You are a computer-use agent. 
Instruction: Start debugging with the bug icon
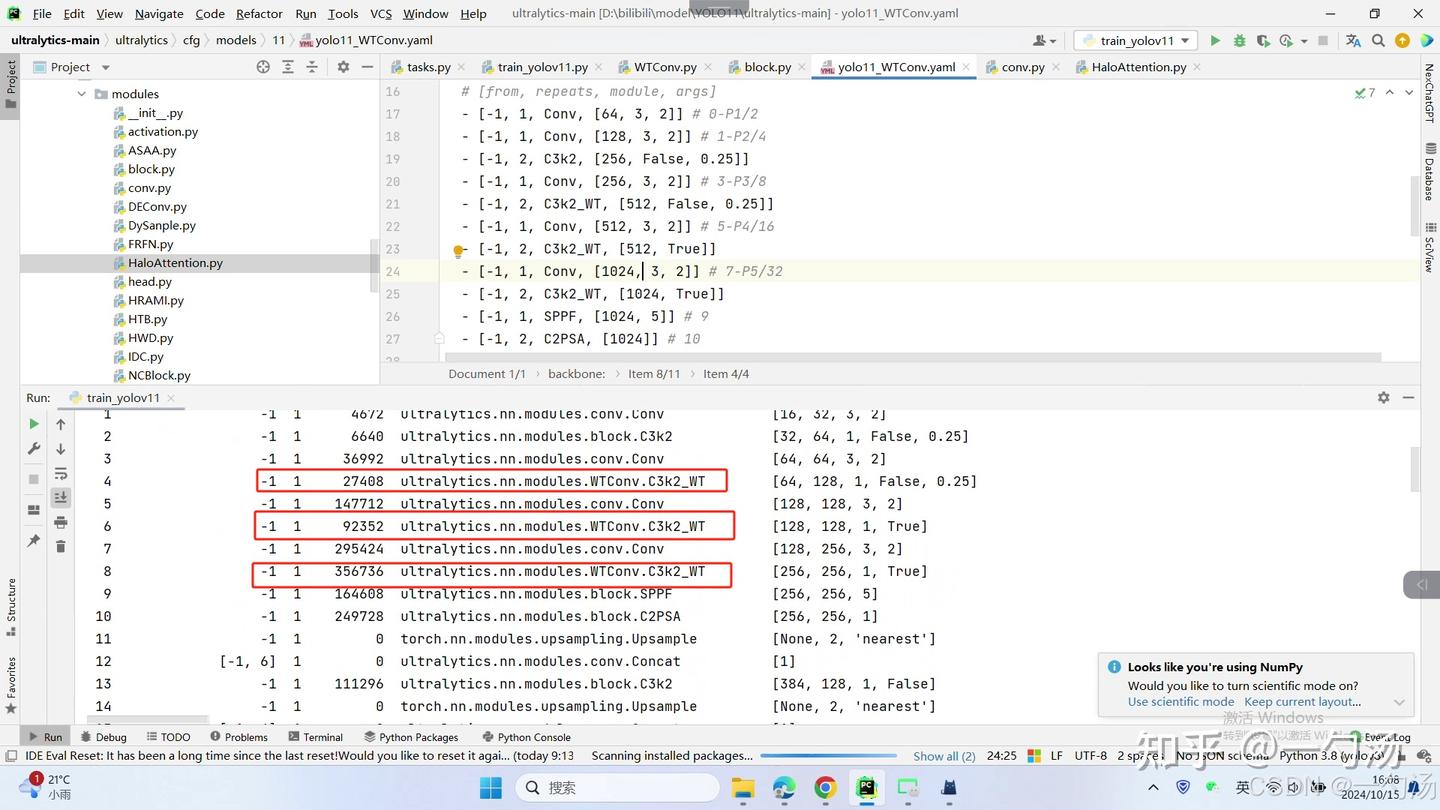click(x=1239, y=41)
